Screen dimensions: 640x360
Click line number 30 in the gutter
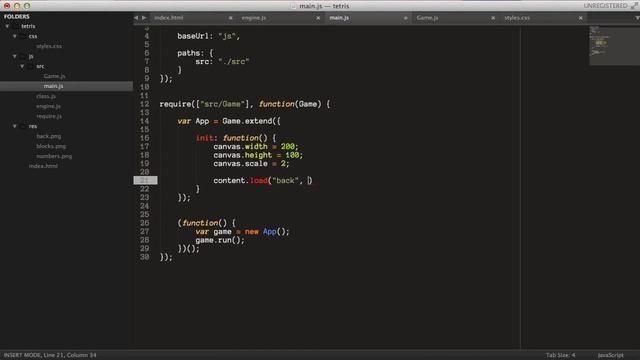click(144, 257)
